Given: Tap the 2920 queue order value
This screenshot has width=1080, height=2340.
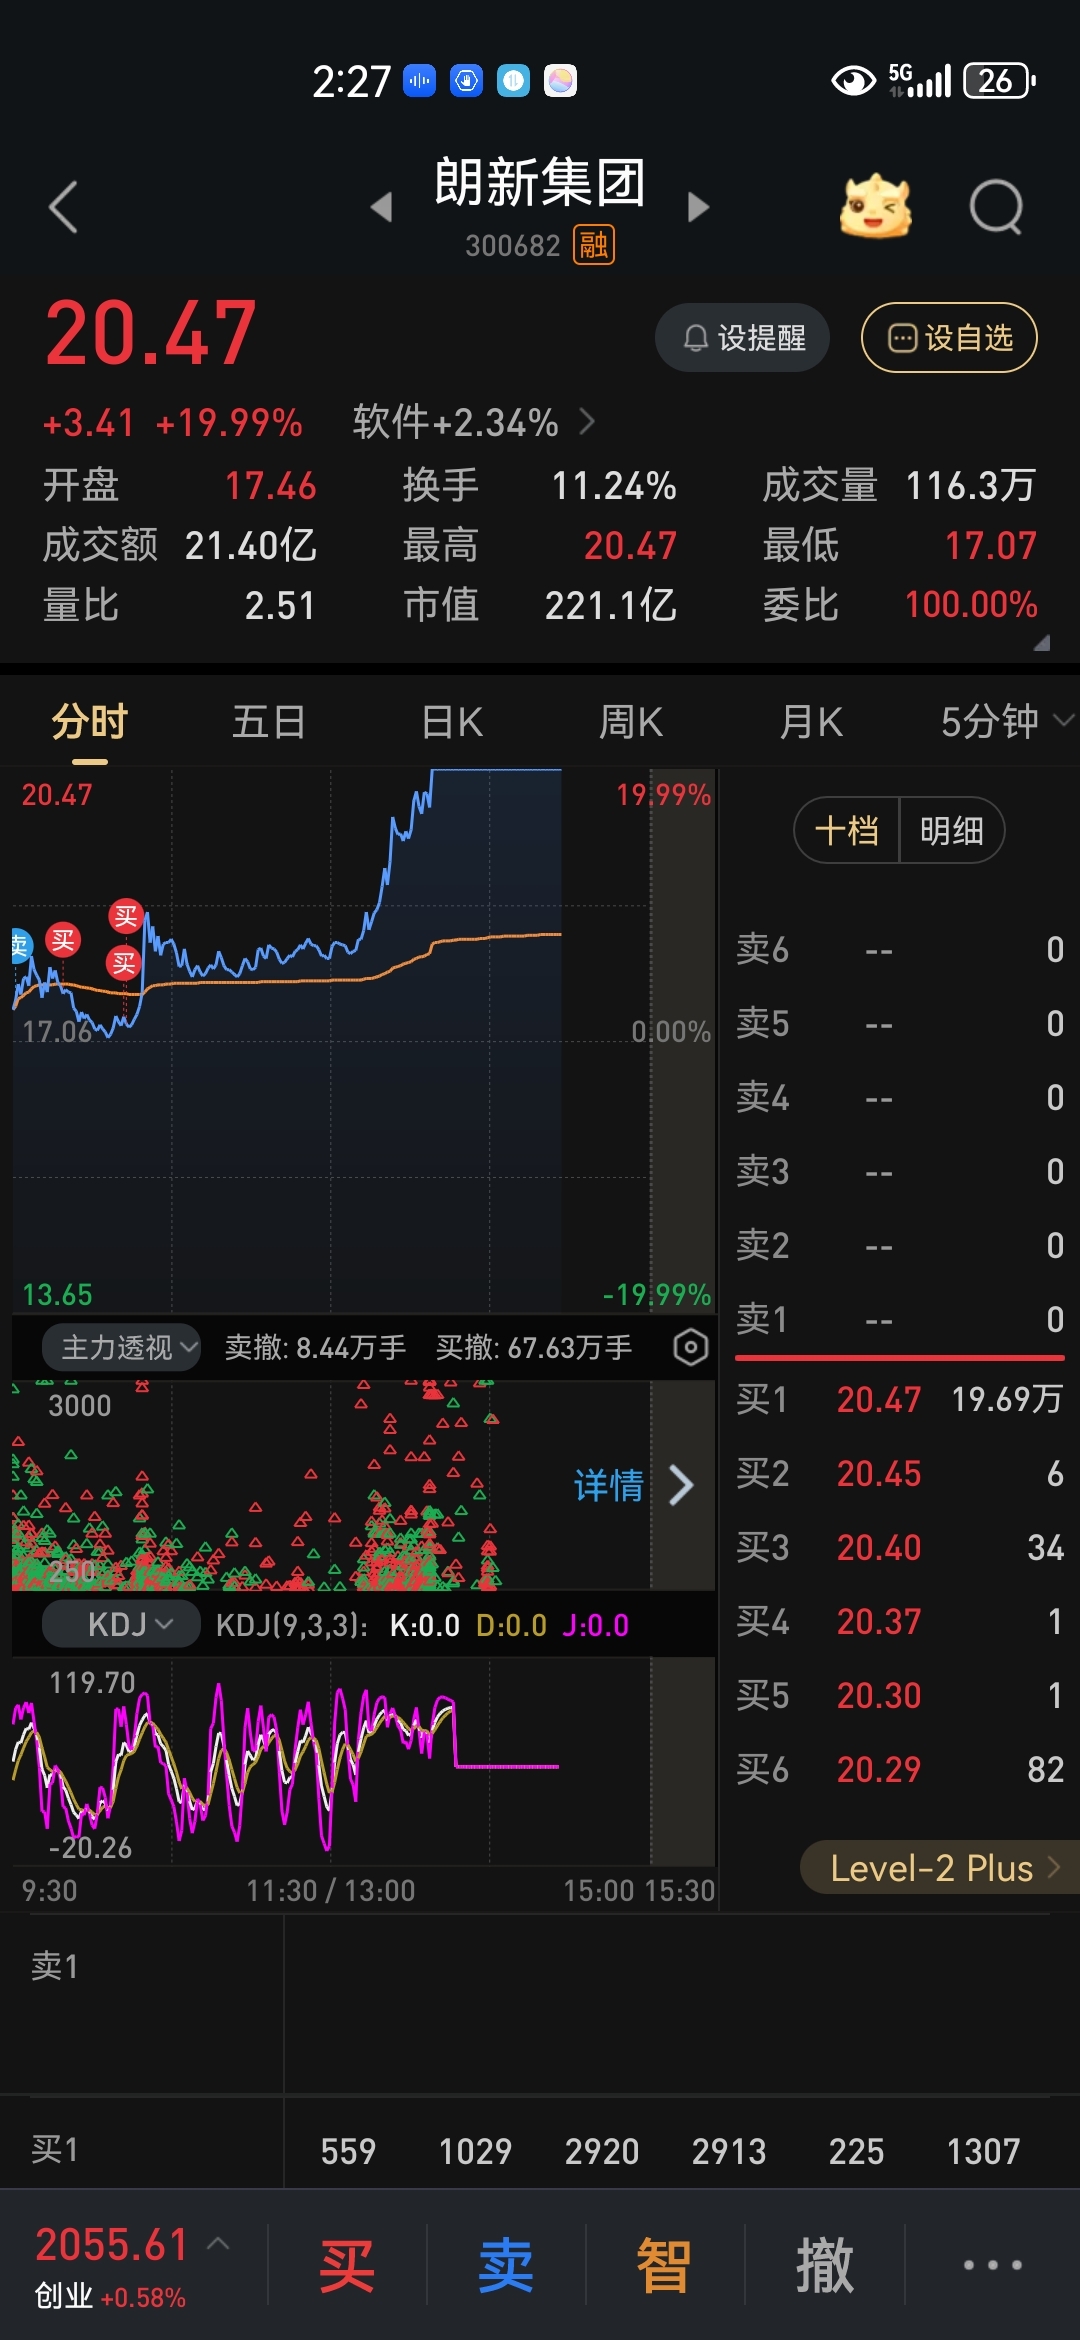Looking at the screenshot, I should [x=602, y=2151].
